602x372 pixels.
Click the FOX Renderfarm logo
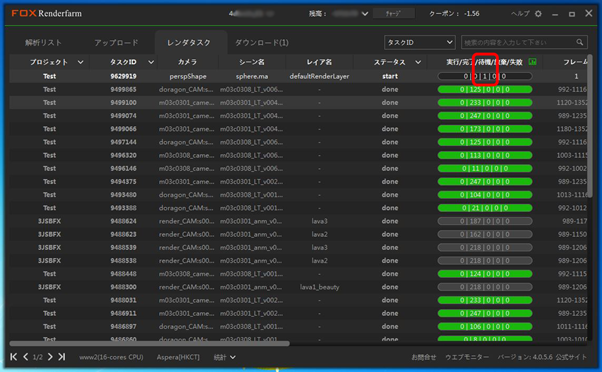pos(46,13)
